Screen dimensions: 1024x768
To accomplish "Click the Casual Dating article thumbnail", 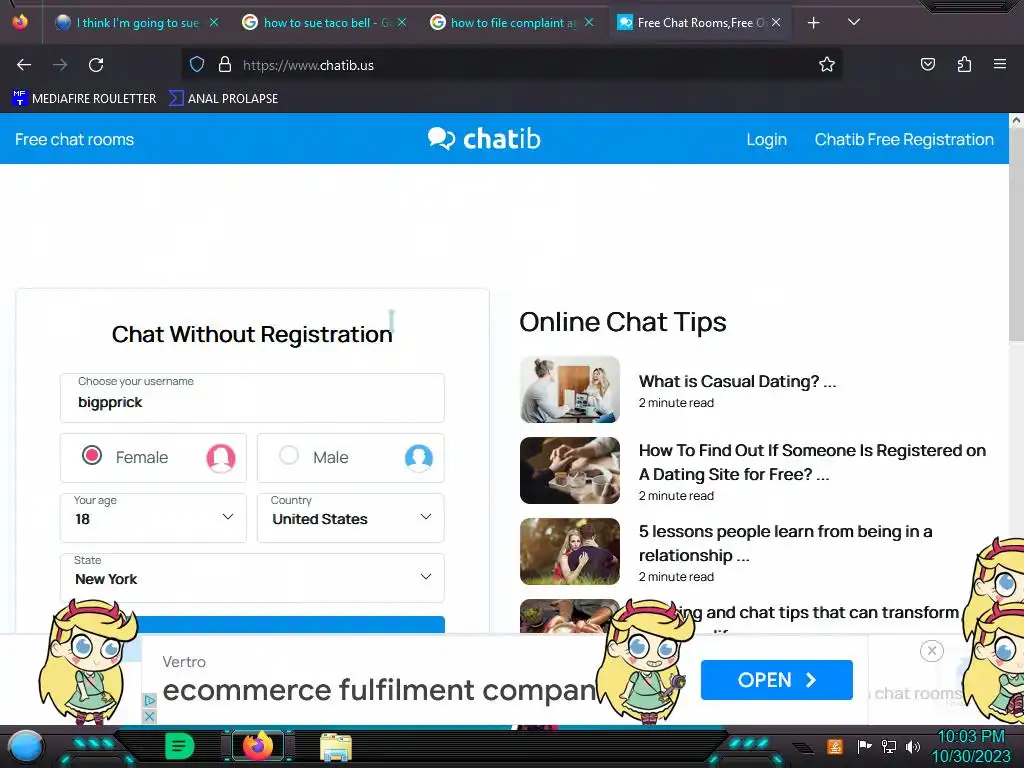I will click(569, 389).
